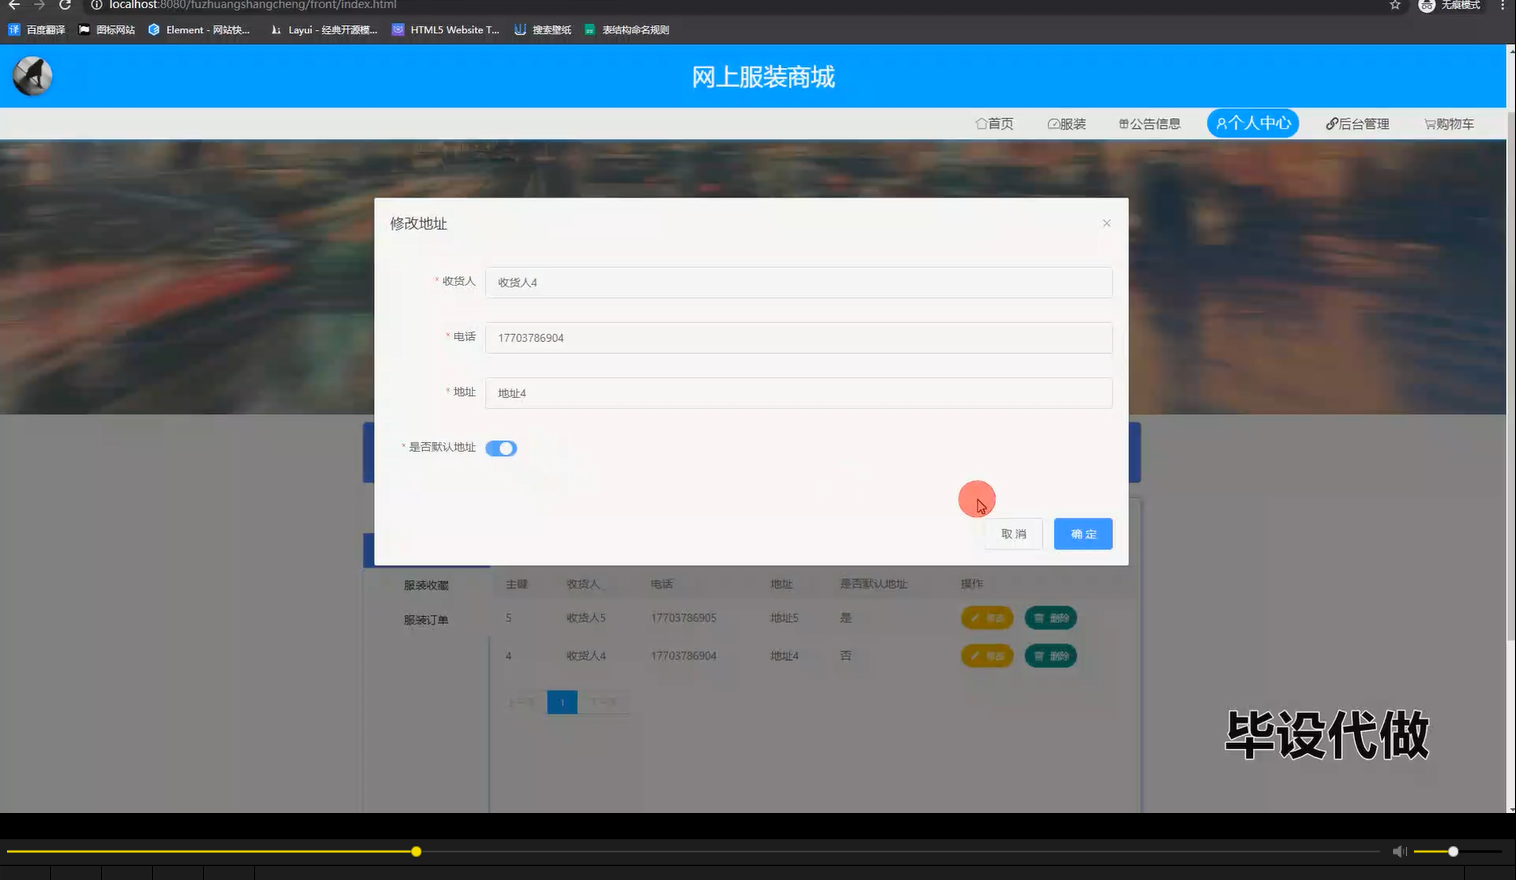The height and width of the screenshot is (880, 1516).
Task: Click the 个人中心 person icon in navbar
Action: (x=1221, y=123)
